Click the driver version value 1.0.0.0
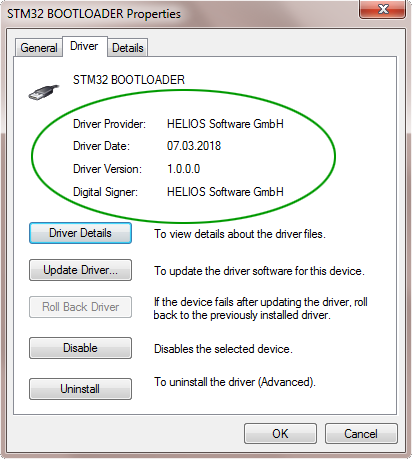This screenshot has height=459, width=412. (x=183, y=169)
